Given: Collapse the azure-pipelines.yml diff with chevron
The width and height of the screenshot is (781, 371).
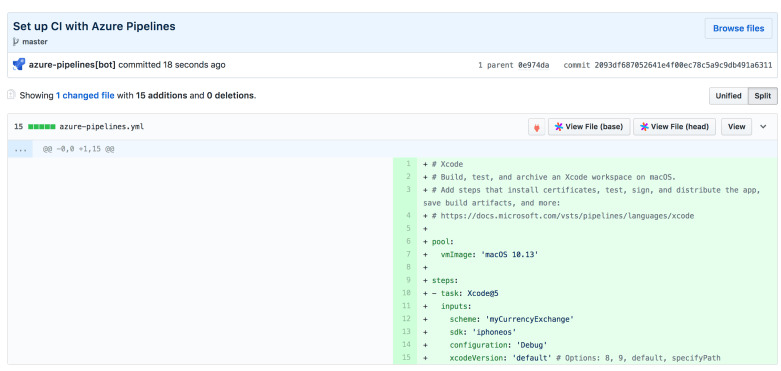Looking at the screenshot, I should click(763, 127).
